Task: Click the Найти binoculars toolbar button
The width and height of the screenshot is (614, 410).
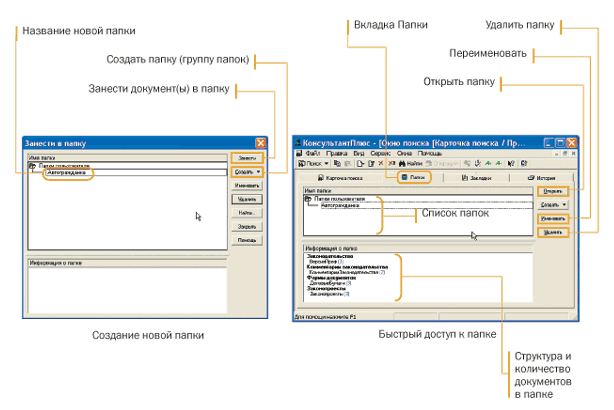Action: point(411,163)
